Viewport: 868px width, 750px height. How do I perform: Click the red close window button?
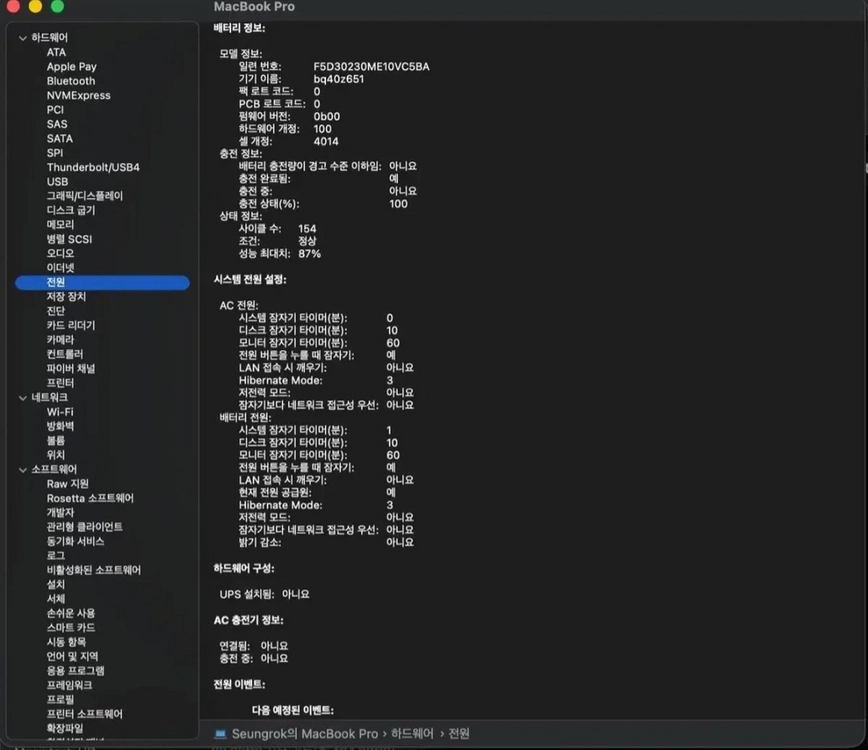click(13, 6)
